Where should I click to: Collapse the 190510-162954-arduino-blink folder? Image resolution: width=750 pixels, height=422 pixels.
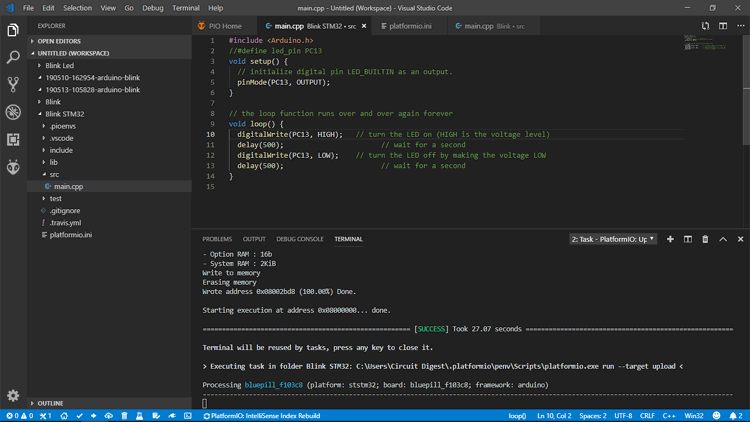110,78
